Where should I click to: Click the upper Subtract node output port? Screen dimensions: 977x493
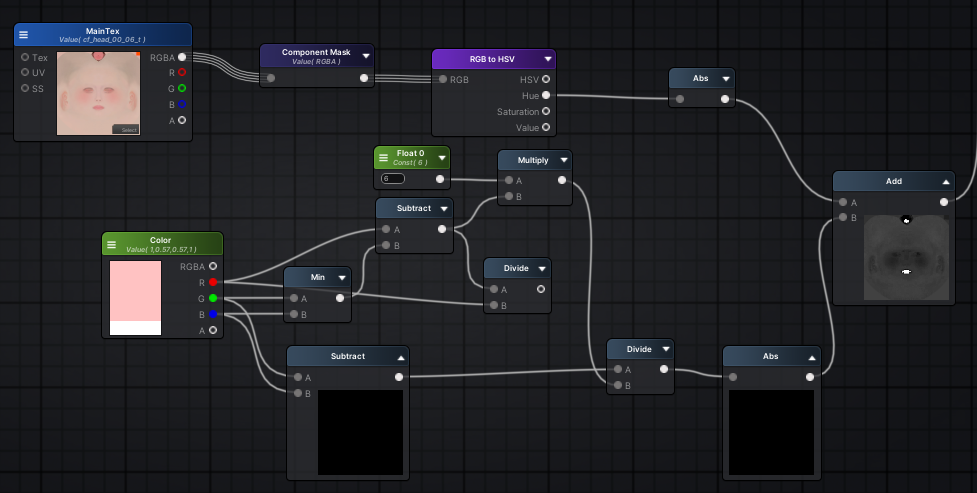click(442, 229)
